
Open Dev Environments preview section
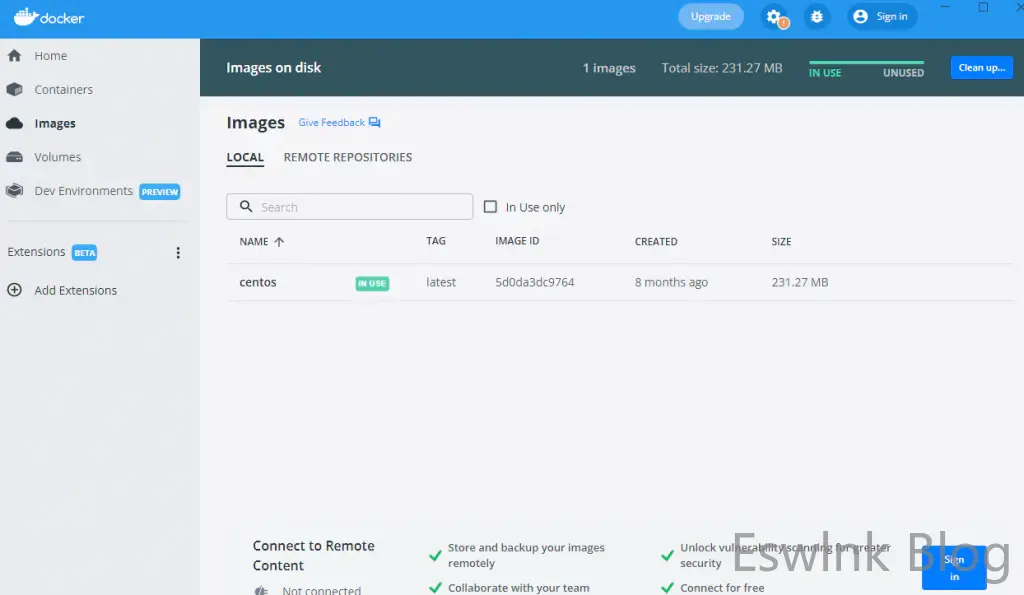[x=83, y=191]
